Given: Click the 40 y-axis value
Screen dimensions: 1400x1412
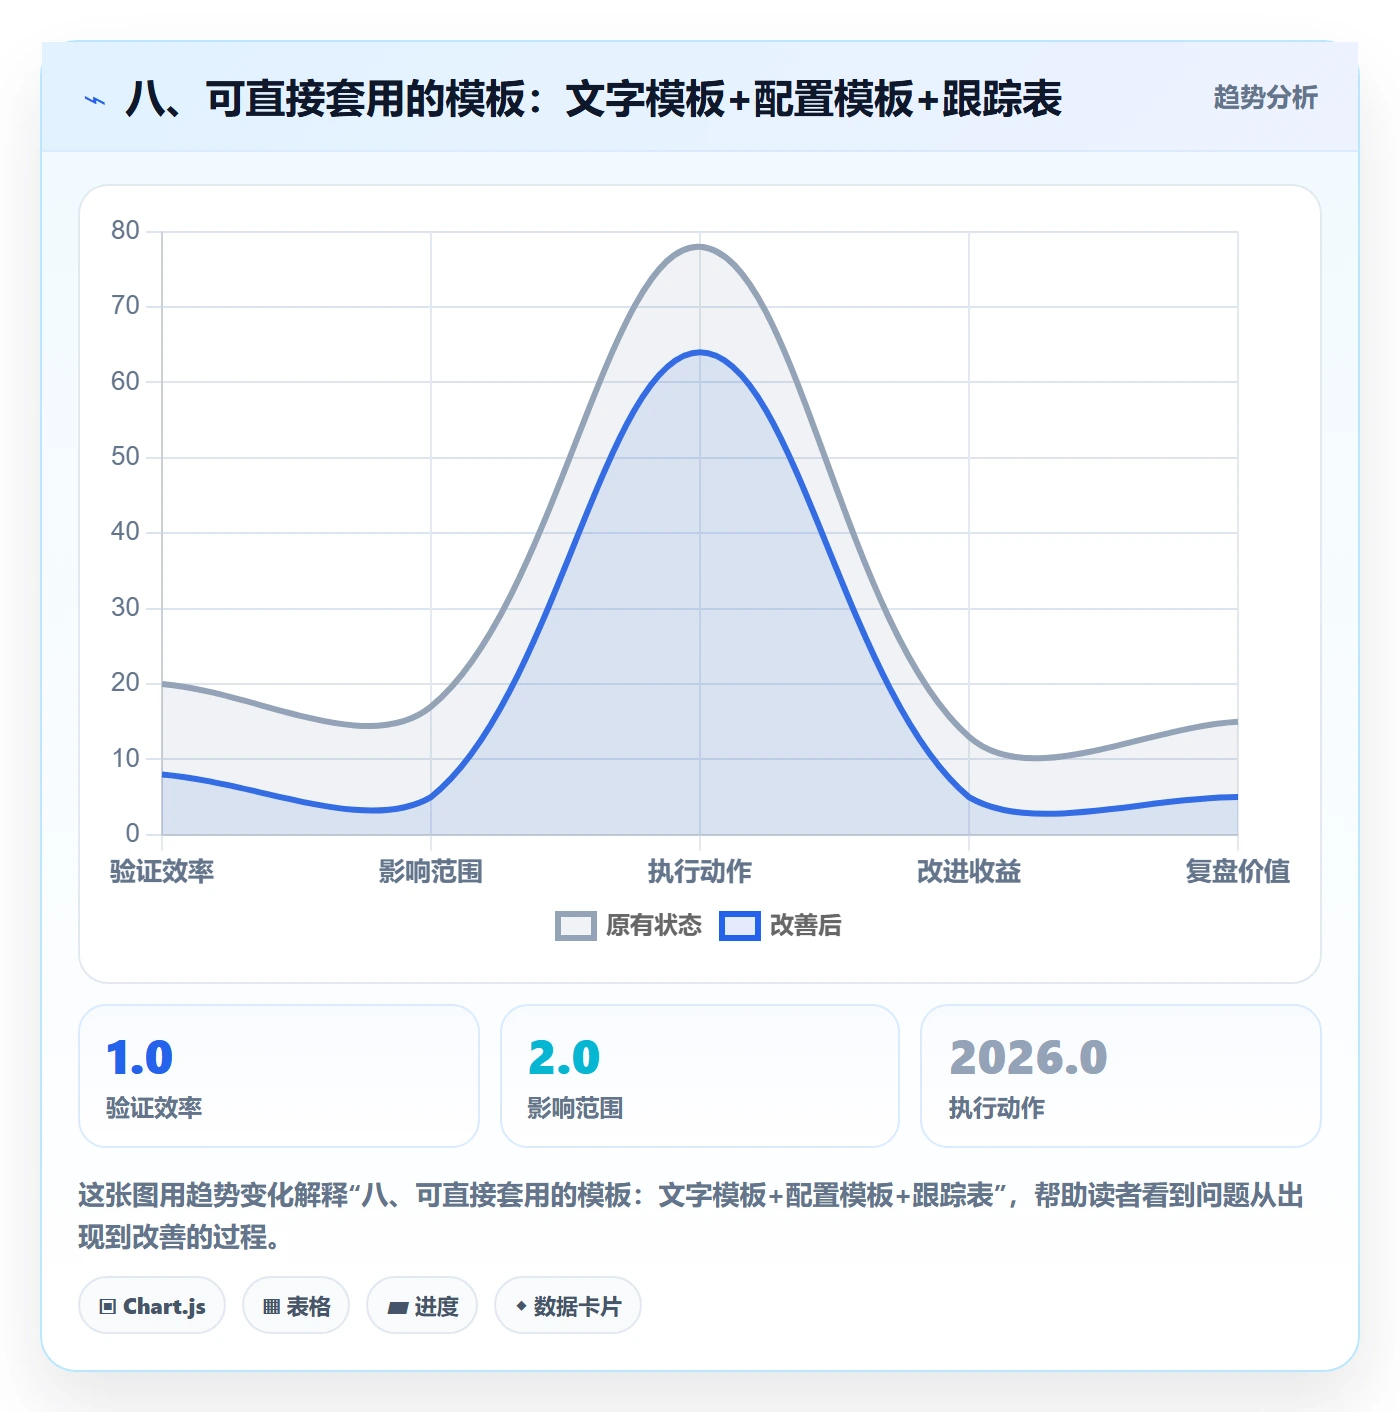Looking at the screenshot, I should 125,532.
